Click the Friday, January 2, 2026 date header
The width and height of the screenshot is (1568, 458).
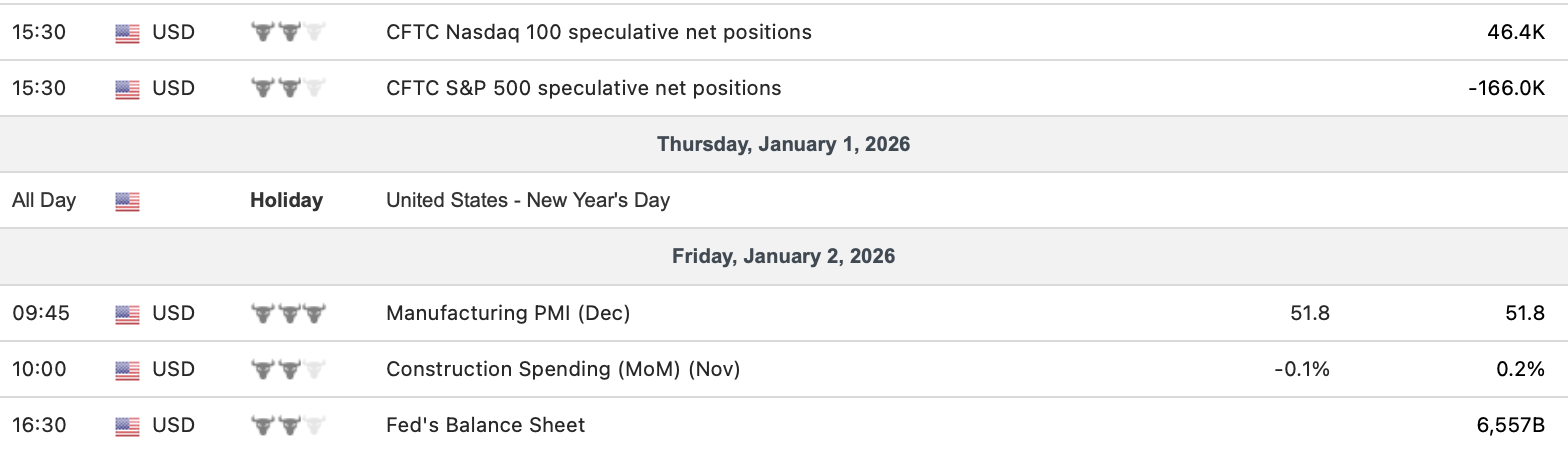pyautogui.click(x=783, y=256)
